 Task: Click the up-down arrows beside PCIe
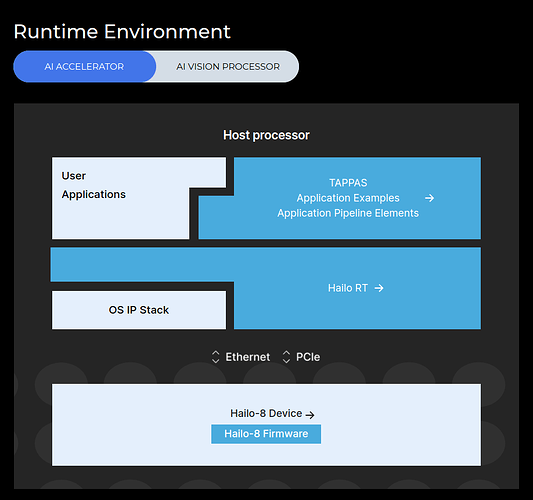tap(286, 357)
